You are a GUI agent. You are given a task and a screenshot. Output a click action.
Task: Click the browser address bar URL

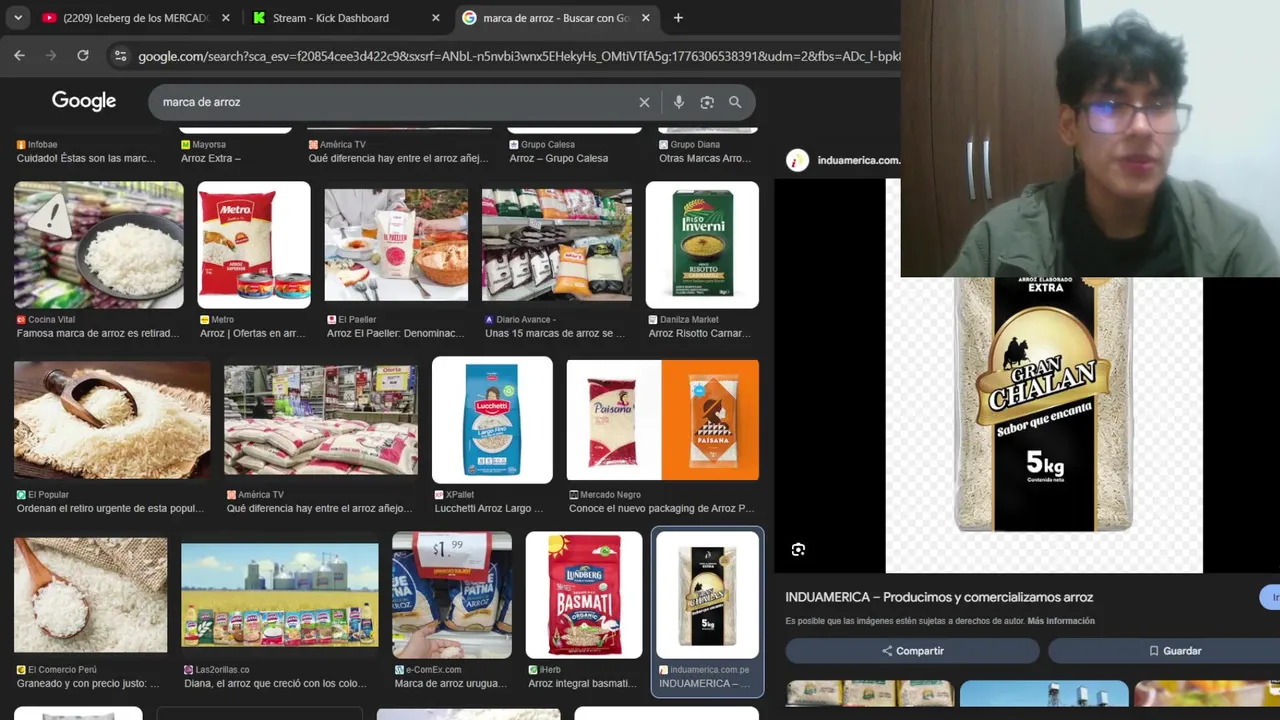point(519,56)
